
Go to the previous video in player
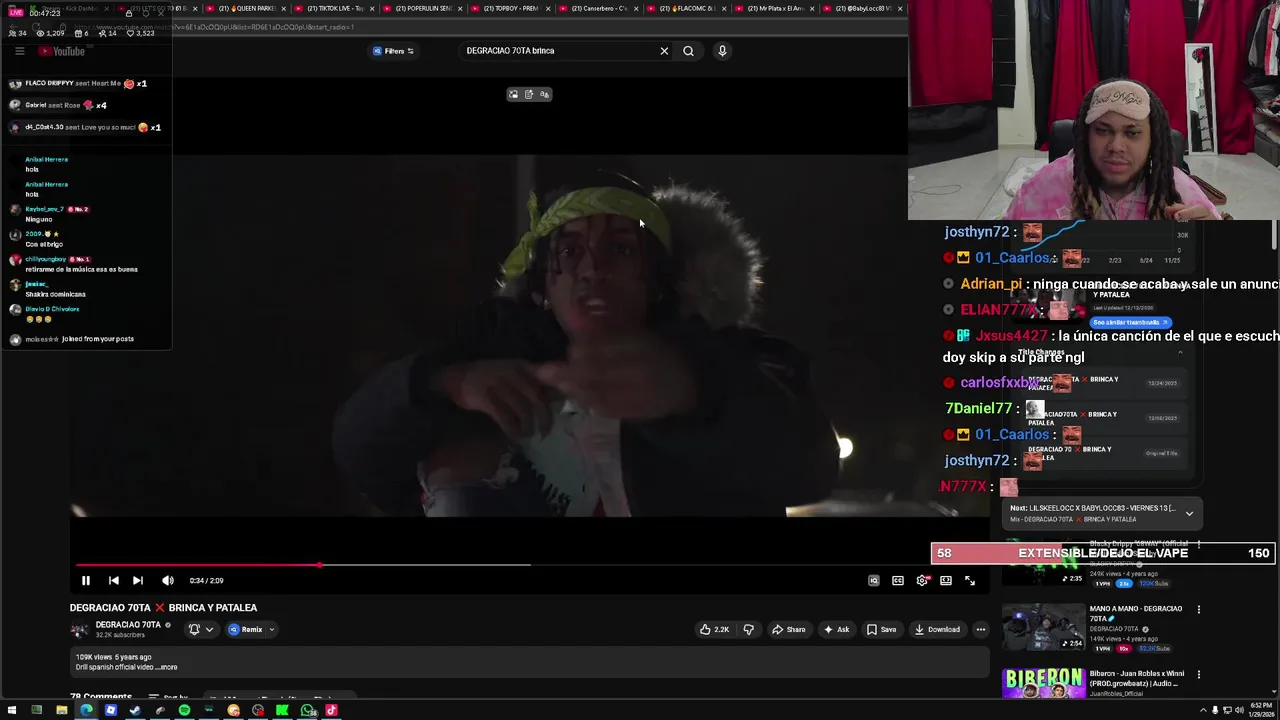pyautogui.click(x=113, y=580)
